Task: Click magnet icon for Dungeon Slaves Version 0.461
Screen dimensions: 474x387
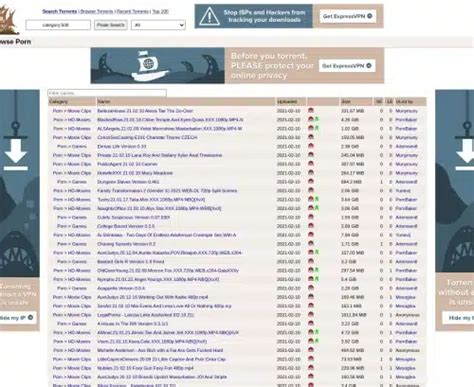Action: (x=311, y=181)
